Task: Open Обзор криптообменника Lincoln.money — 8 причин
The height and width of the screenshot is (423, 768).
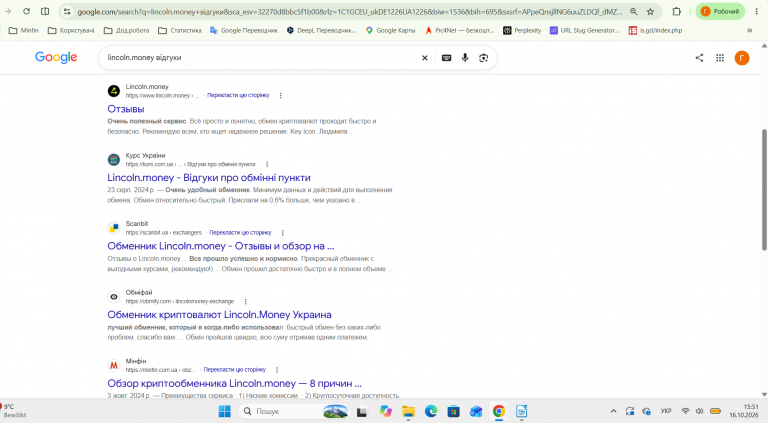Action: pos(234,383)
